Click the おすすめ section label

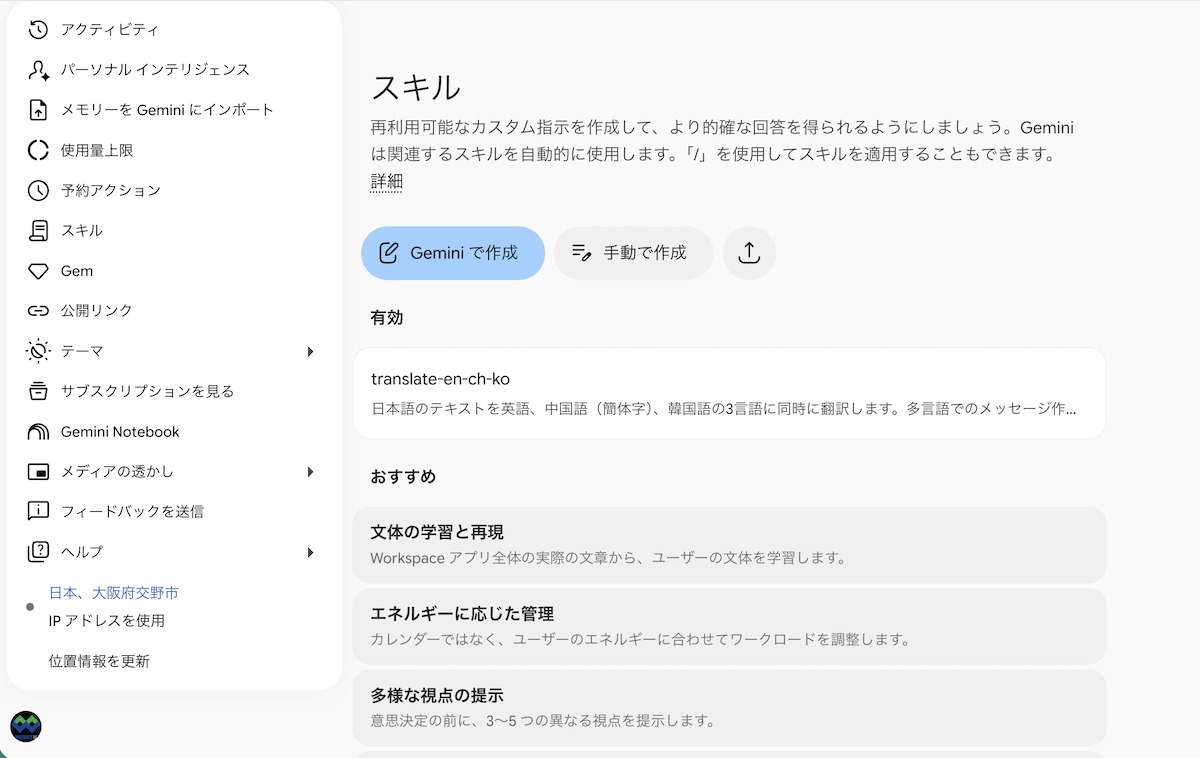(x=403, y=476)
